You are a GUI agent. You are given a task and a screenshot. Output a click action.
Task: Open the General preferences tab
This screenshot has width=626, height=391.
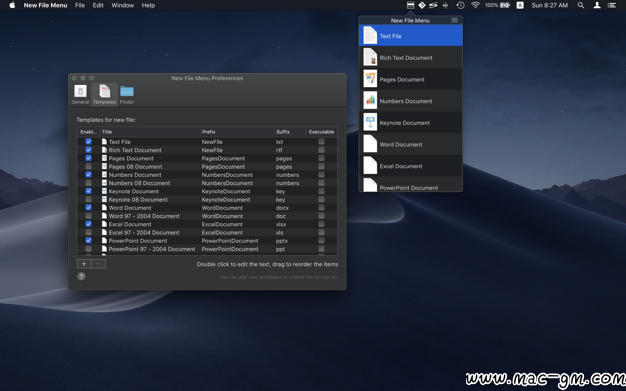click(x=80, y=94)
